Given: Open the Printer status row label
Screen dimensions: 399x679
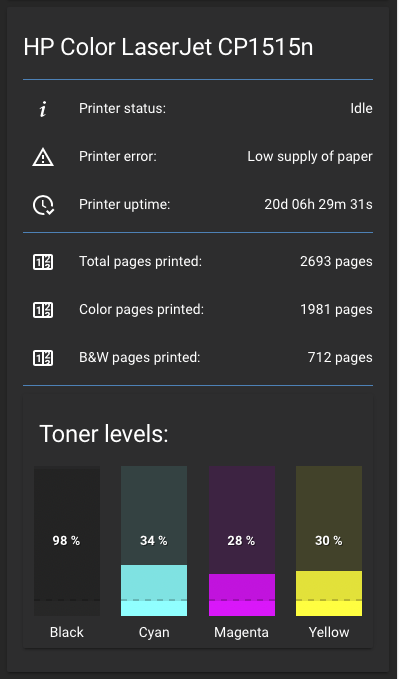Looking at the screenshot, I should coord(122,108).
